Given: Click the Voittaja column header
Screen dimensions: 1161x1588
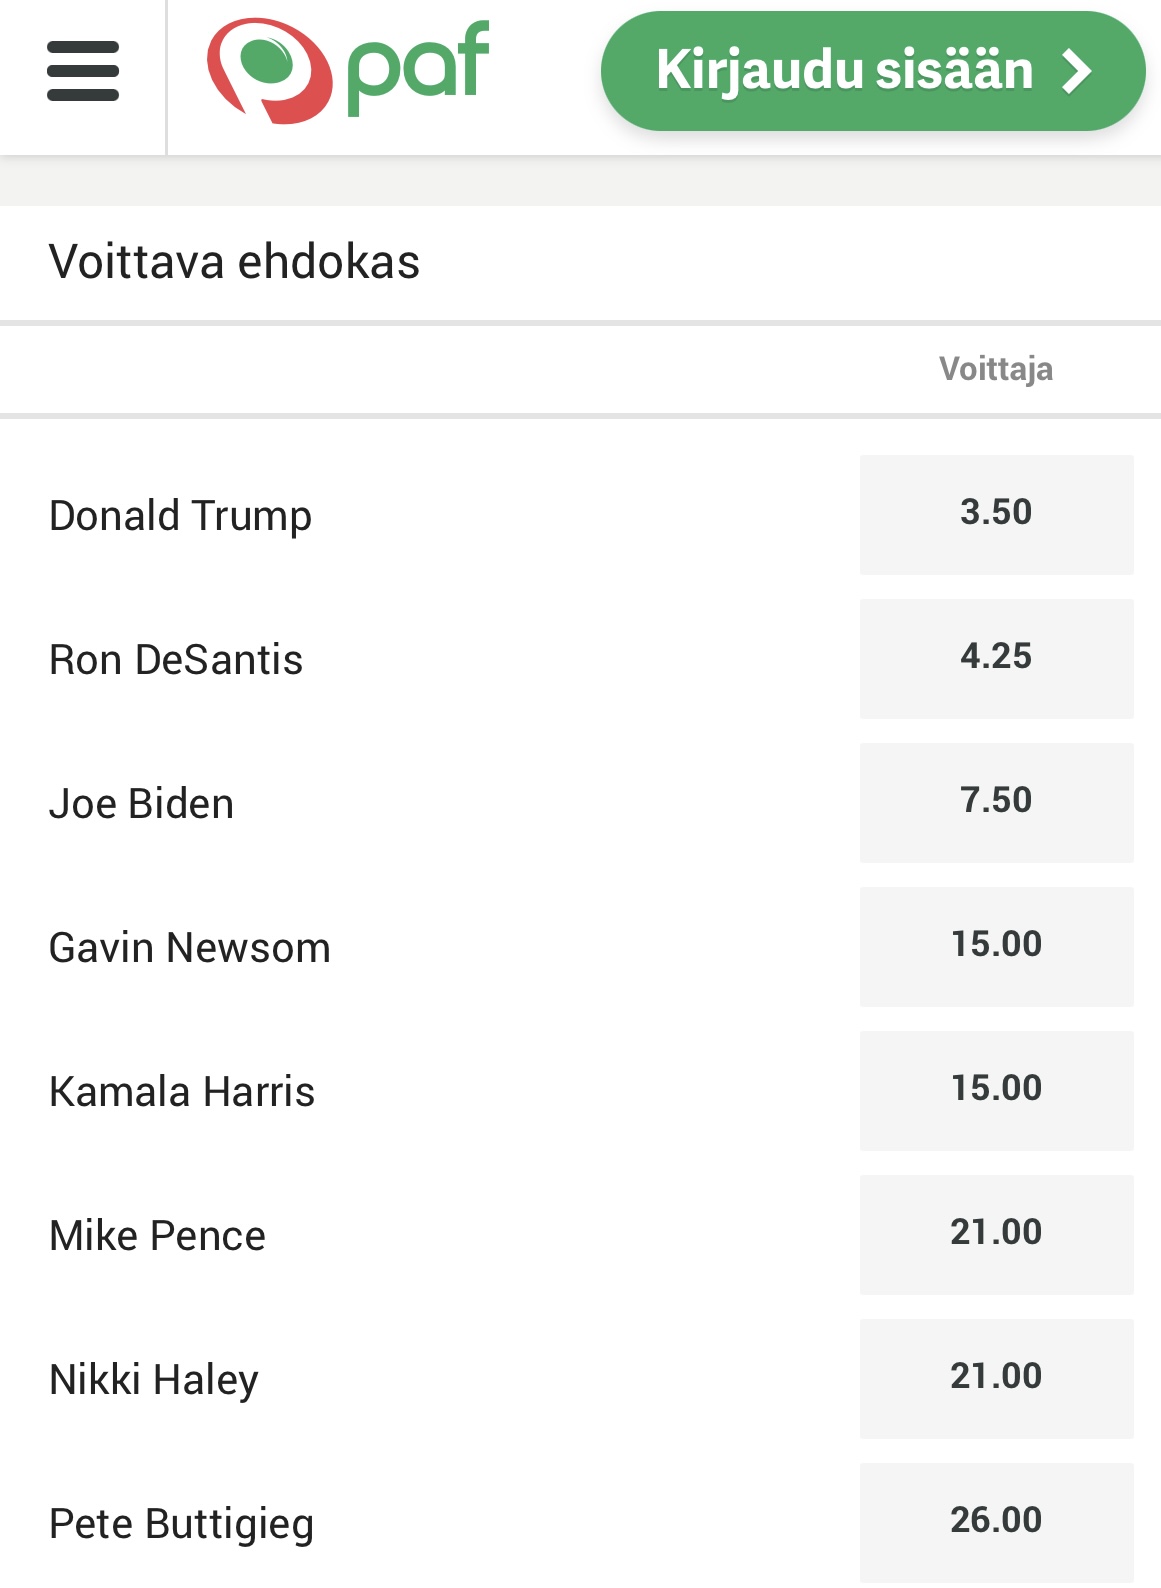Looking at the screenshot, I should click(995, 369).
